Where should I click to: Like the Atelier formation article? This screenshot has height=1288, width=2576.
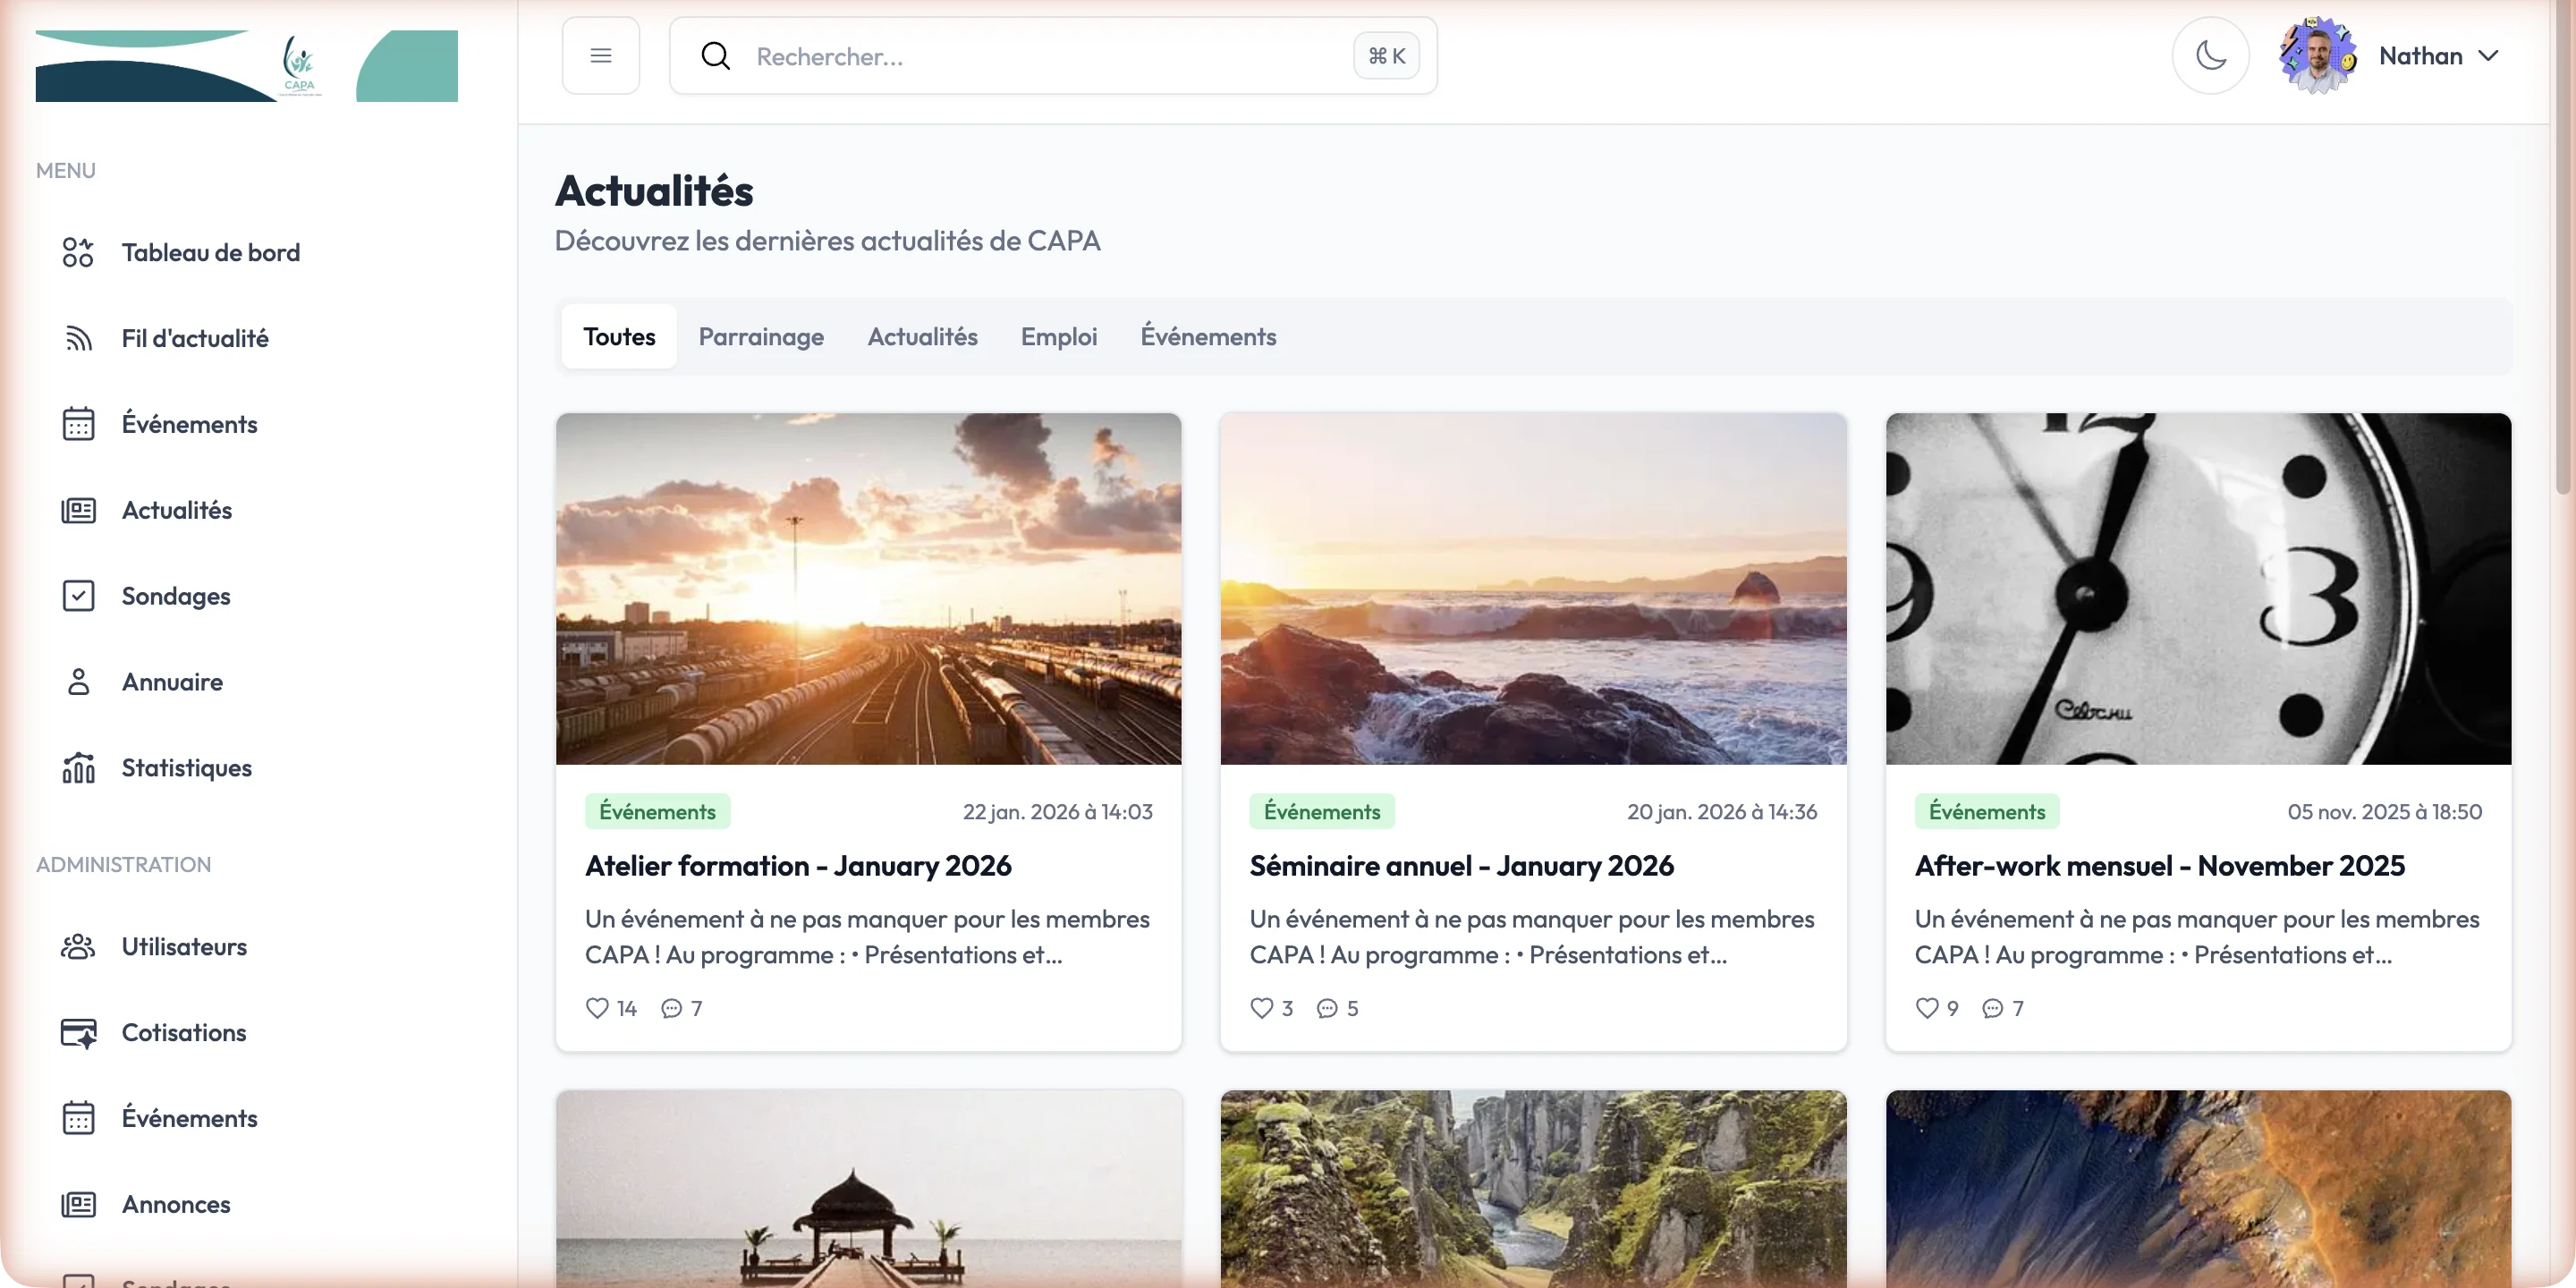(597, 1008)
